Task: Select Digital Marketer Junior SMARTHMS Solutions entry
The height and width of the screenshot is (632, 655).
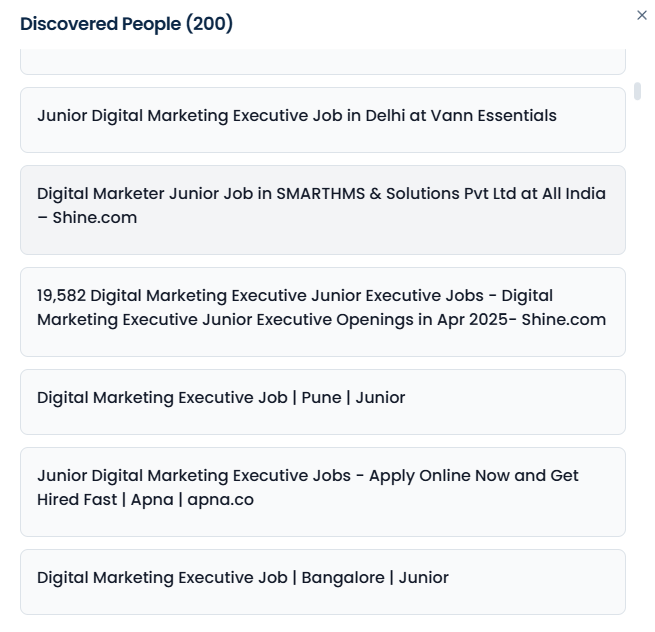Action: 322,210
